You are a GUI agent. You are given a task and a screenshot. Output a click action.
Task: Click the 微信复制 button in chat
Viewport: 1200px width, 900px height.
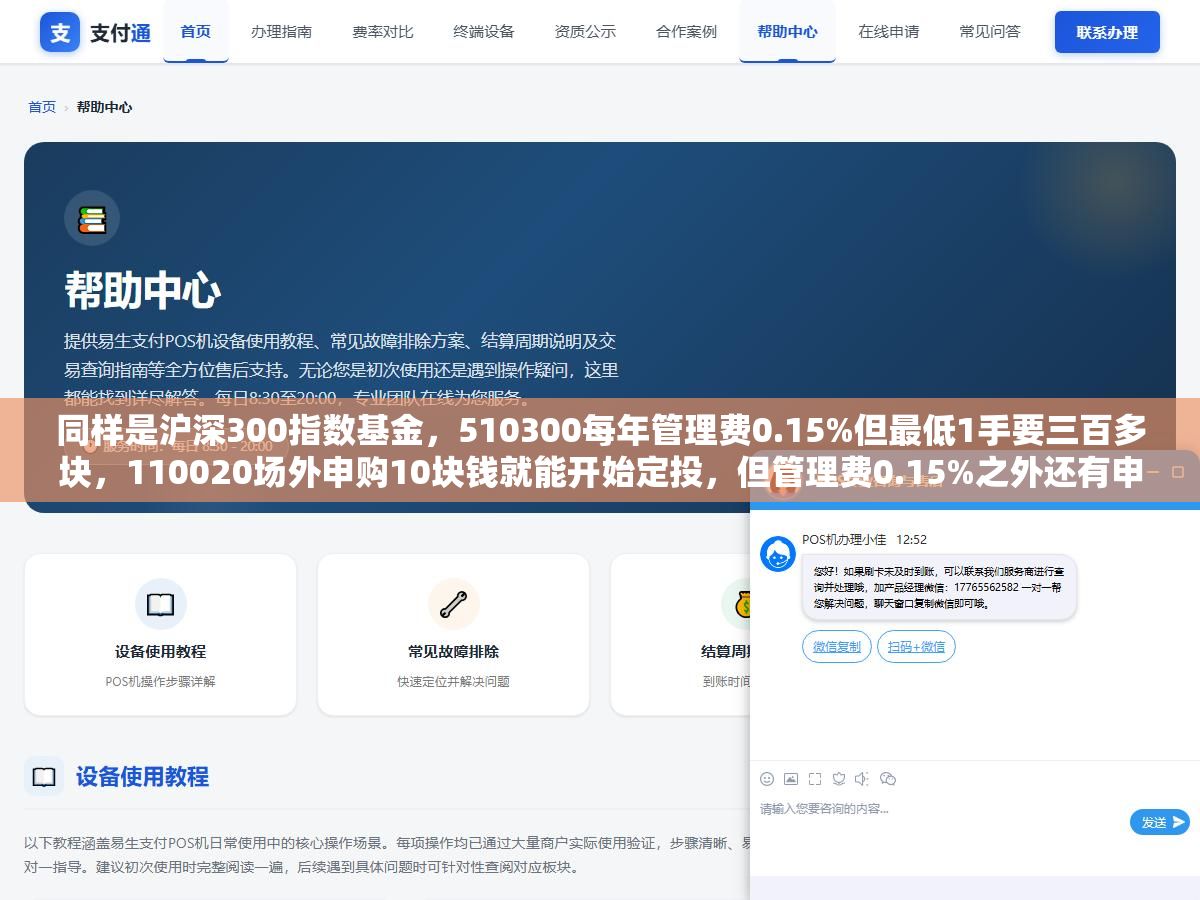coord(837,647)
